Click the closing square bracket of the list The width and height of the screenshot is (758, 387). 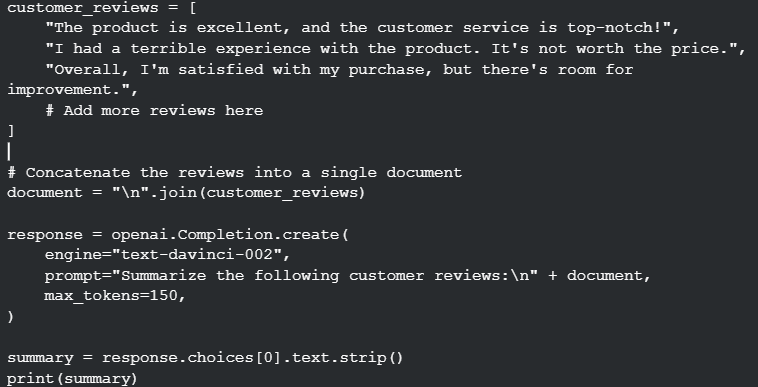11,131
